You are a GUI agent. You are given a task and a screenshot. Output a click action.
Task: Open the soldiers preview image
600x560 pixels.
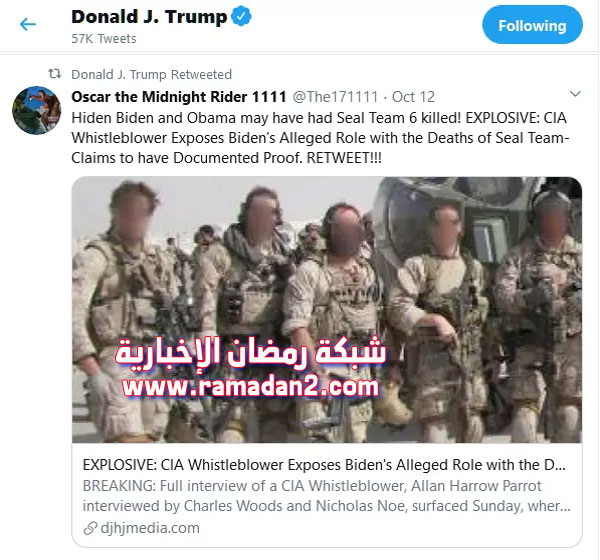(x=327, y=310)
